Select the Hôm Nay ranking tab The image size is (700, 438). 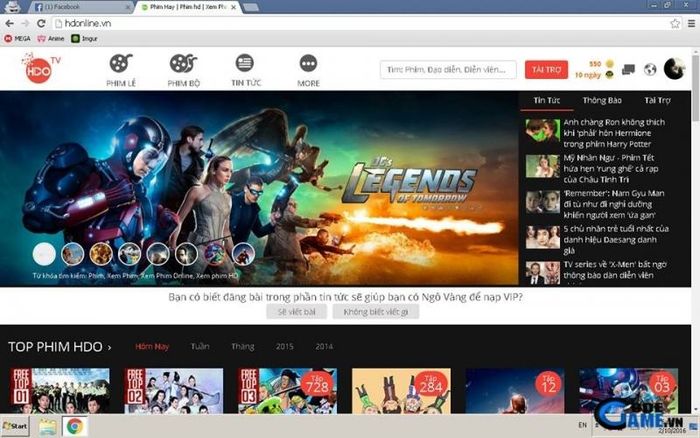[x=152, y=346]
